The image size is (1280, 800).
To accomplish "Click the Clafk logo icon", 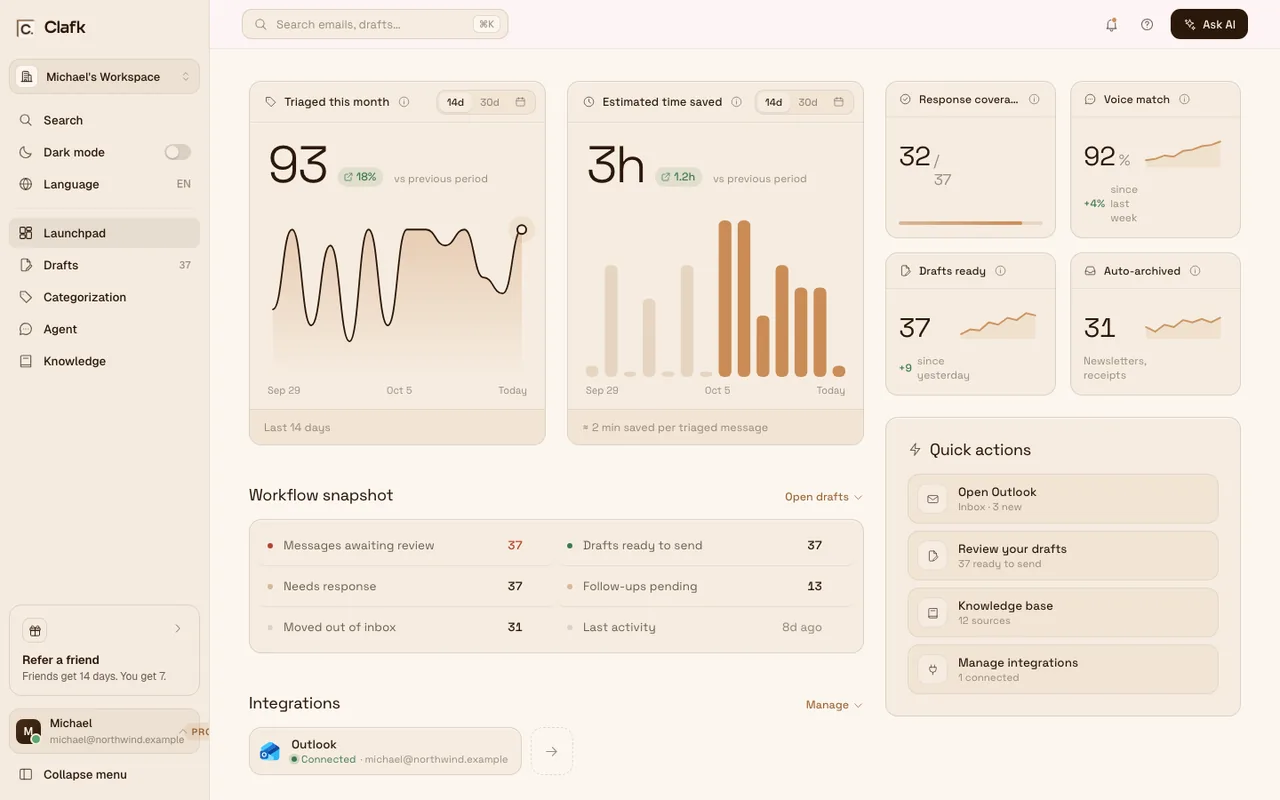I will pyautogui.click(x=25, y=28).
